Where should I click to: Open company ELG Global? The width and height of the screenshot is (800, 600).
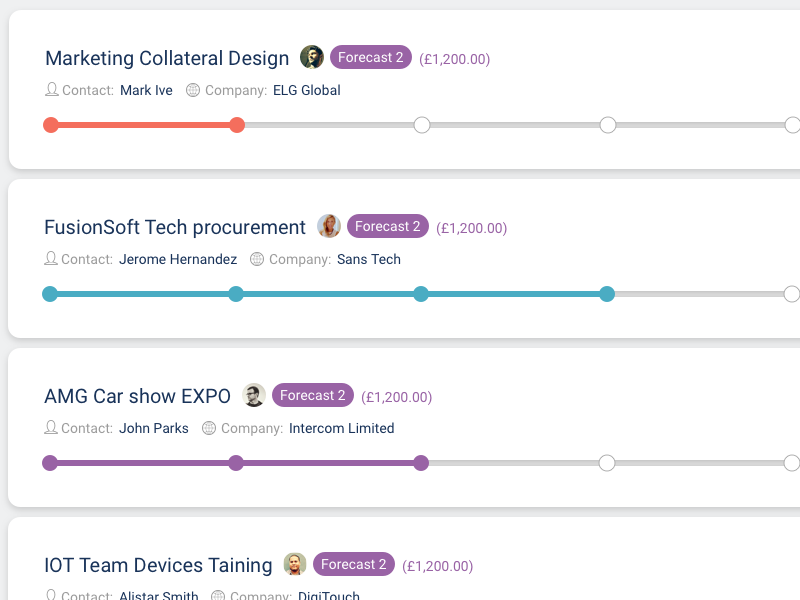(306, 90)
